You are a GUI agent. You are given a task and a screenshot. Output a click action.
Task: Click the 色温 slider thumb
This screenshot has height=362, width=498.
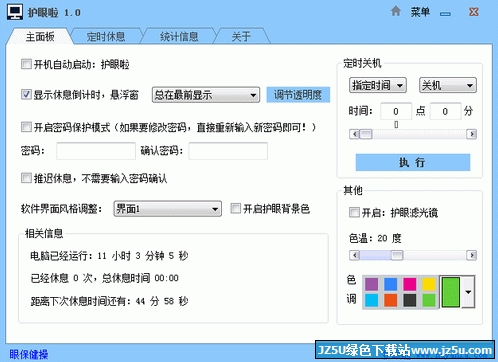click(397, 255)
